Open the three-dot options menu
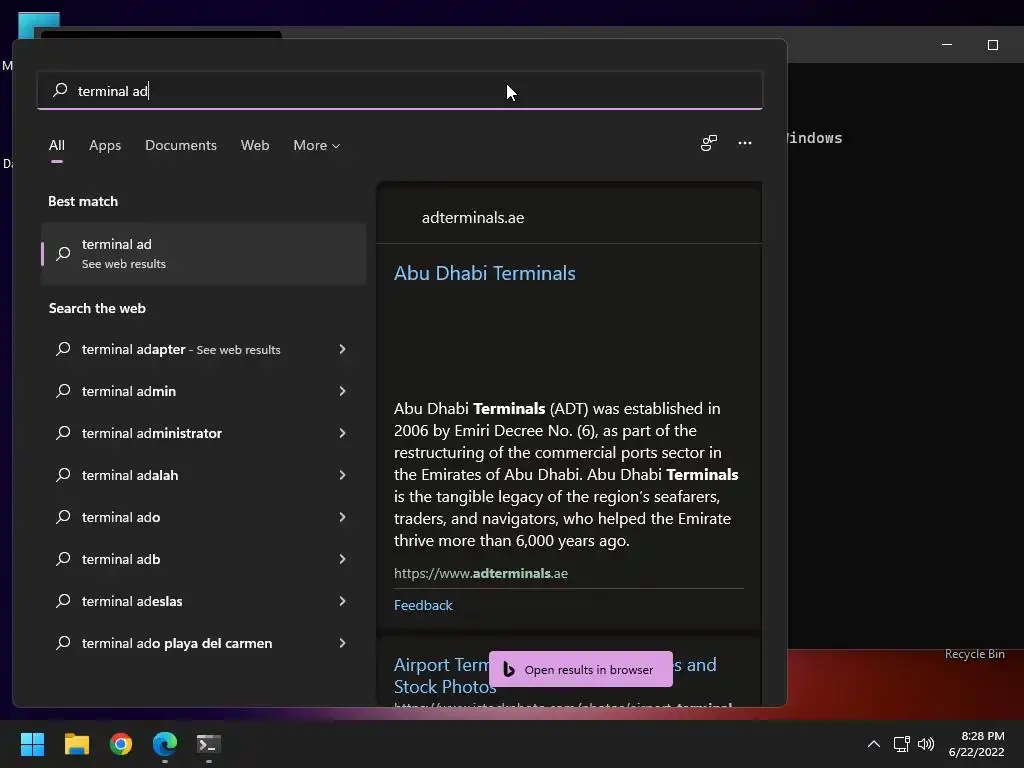Viewport: 1024px width, 768px height. click(745, 143)
